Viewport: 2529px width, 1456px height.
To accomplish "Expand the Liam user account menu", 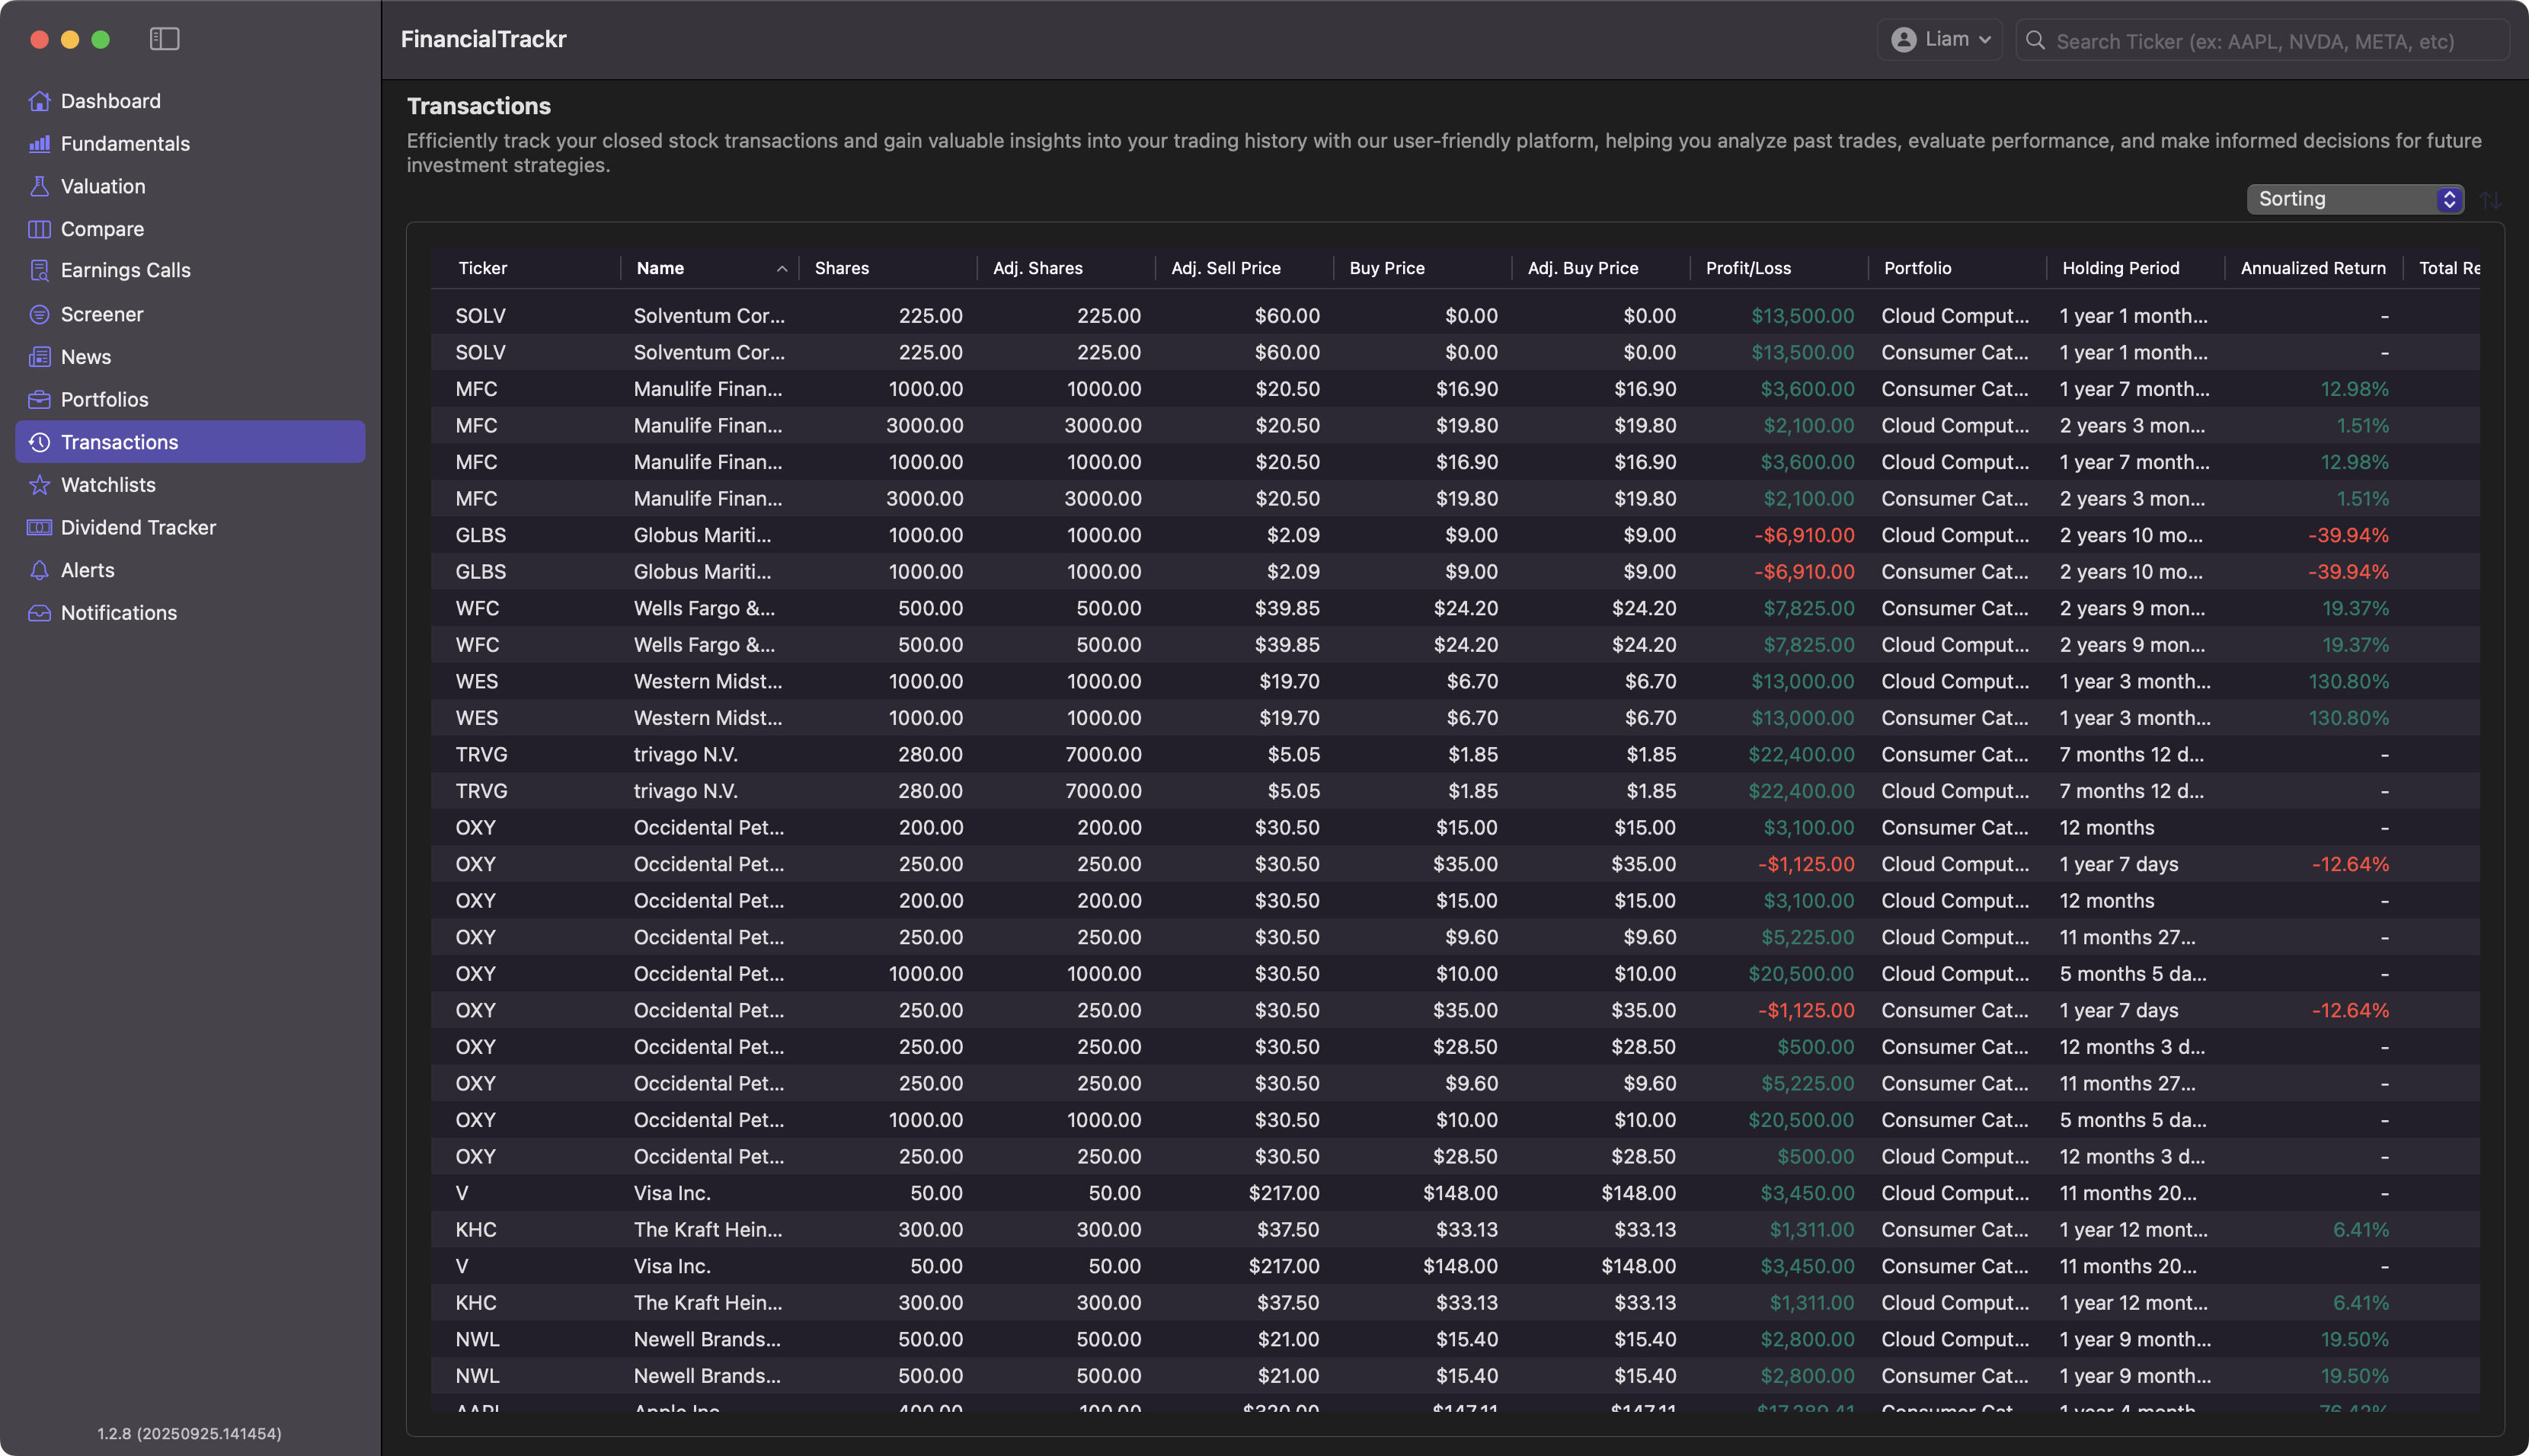I will [1940, 40].
